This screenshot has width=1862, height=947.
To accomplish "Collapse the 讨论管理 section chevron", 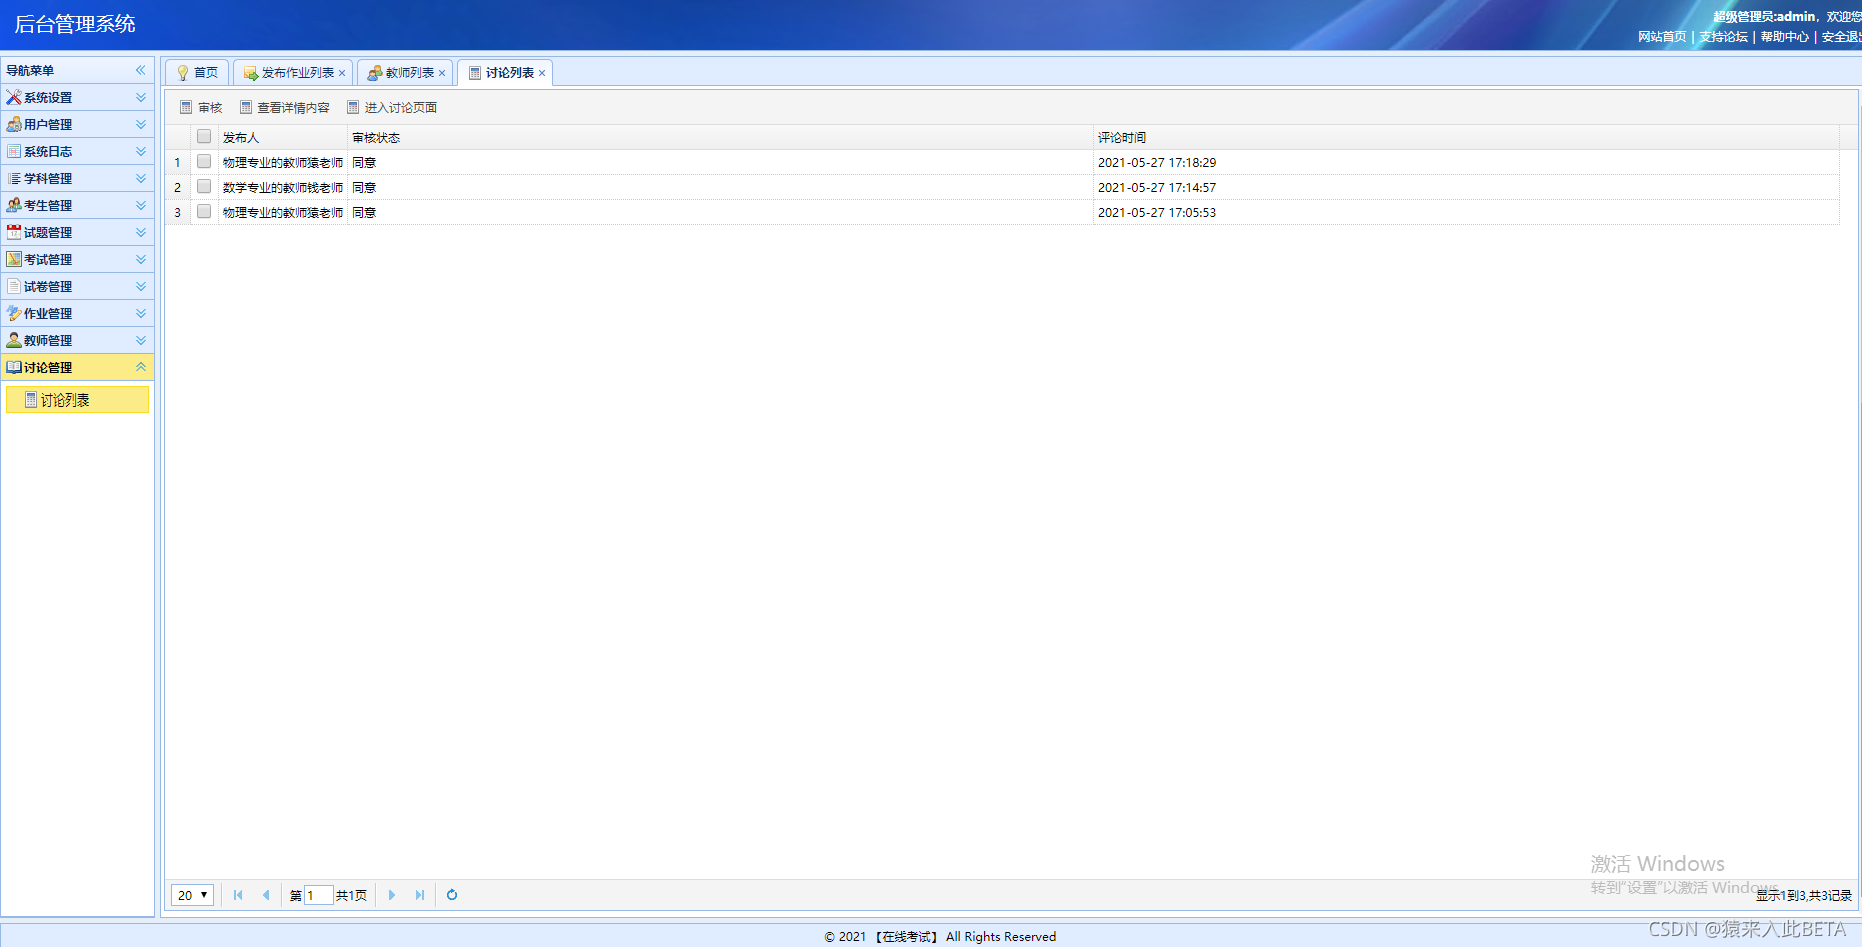I will pos(141,368).
